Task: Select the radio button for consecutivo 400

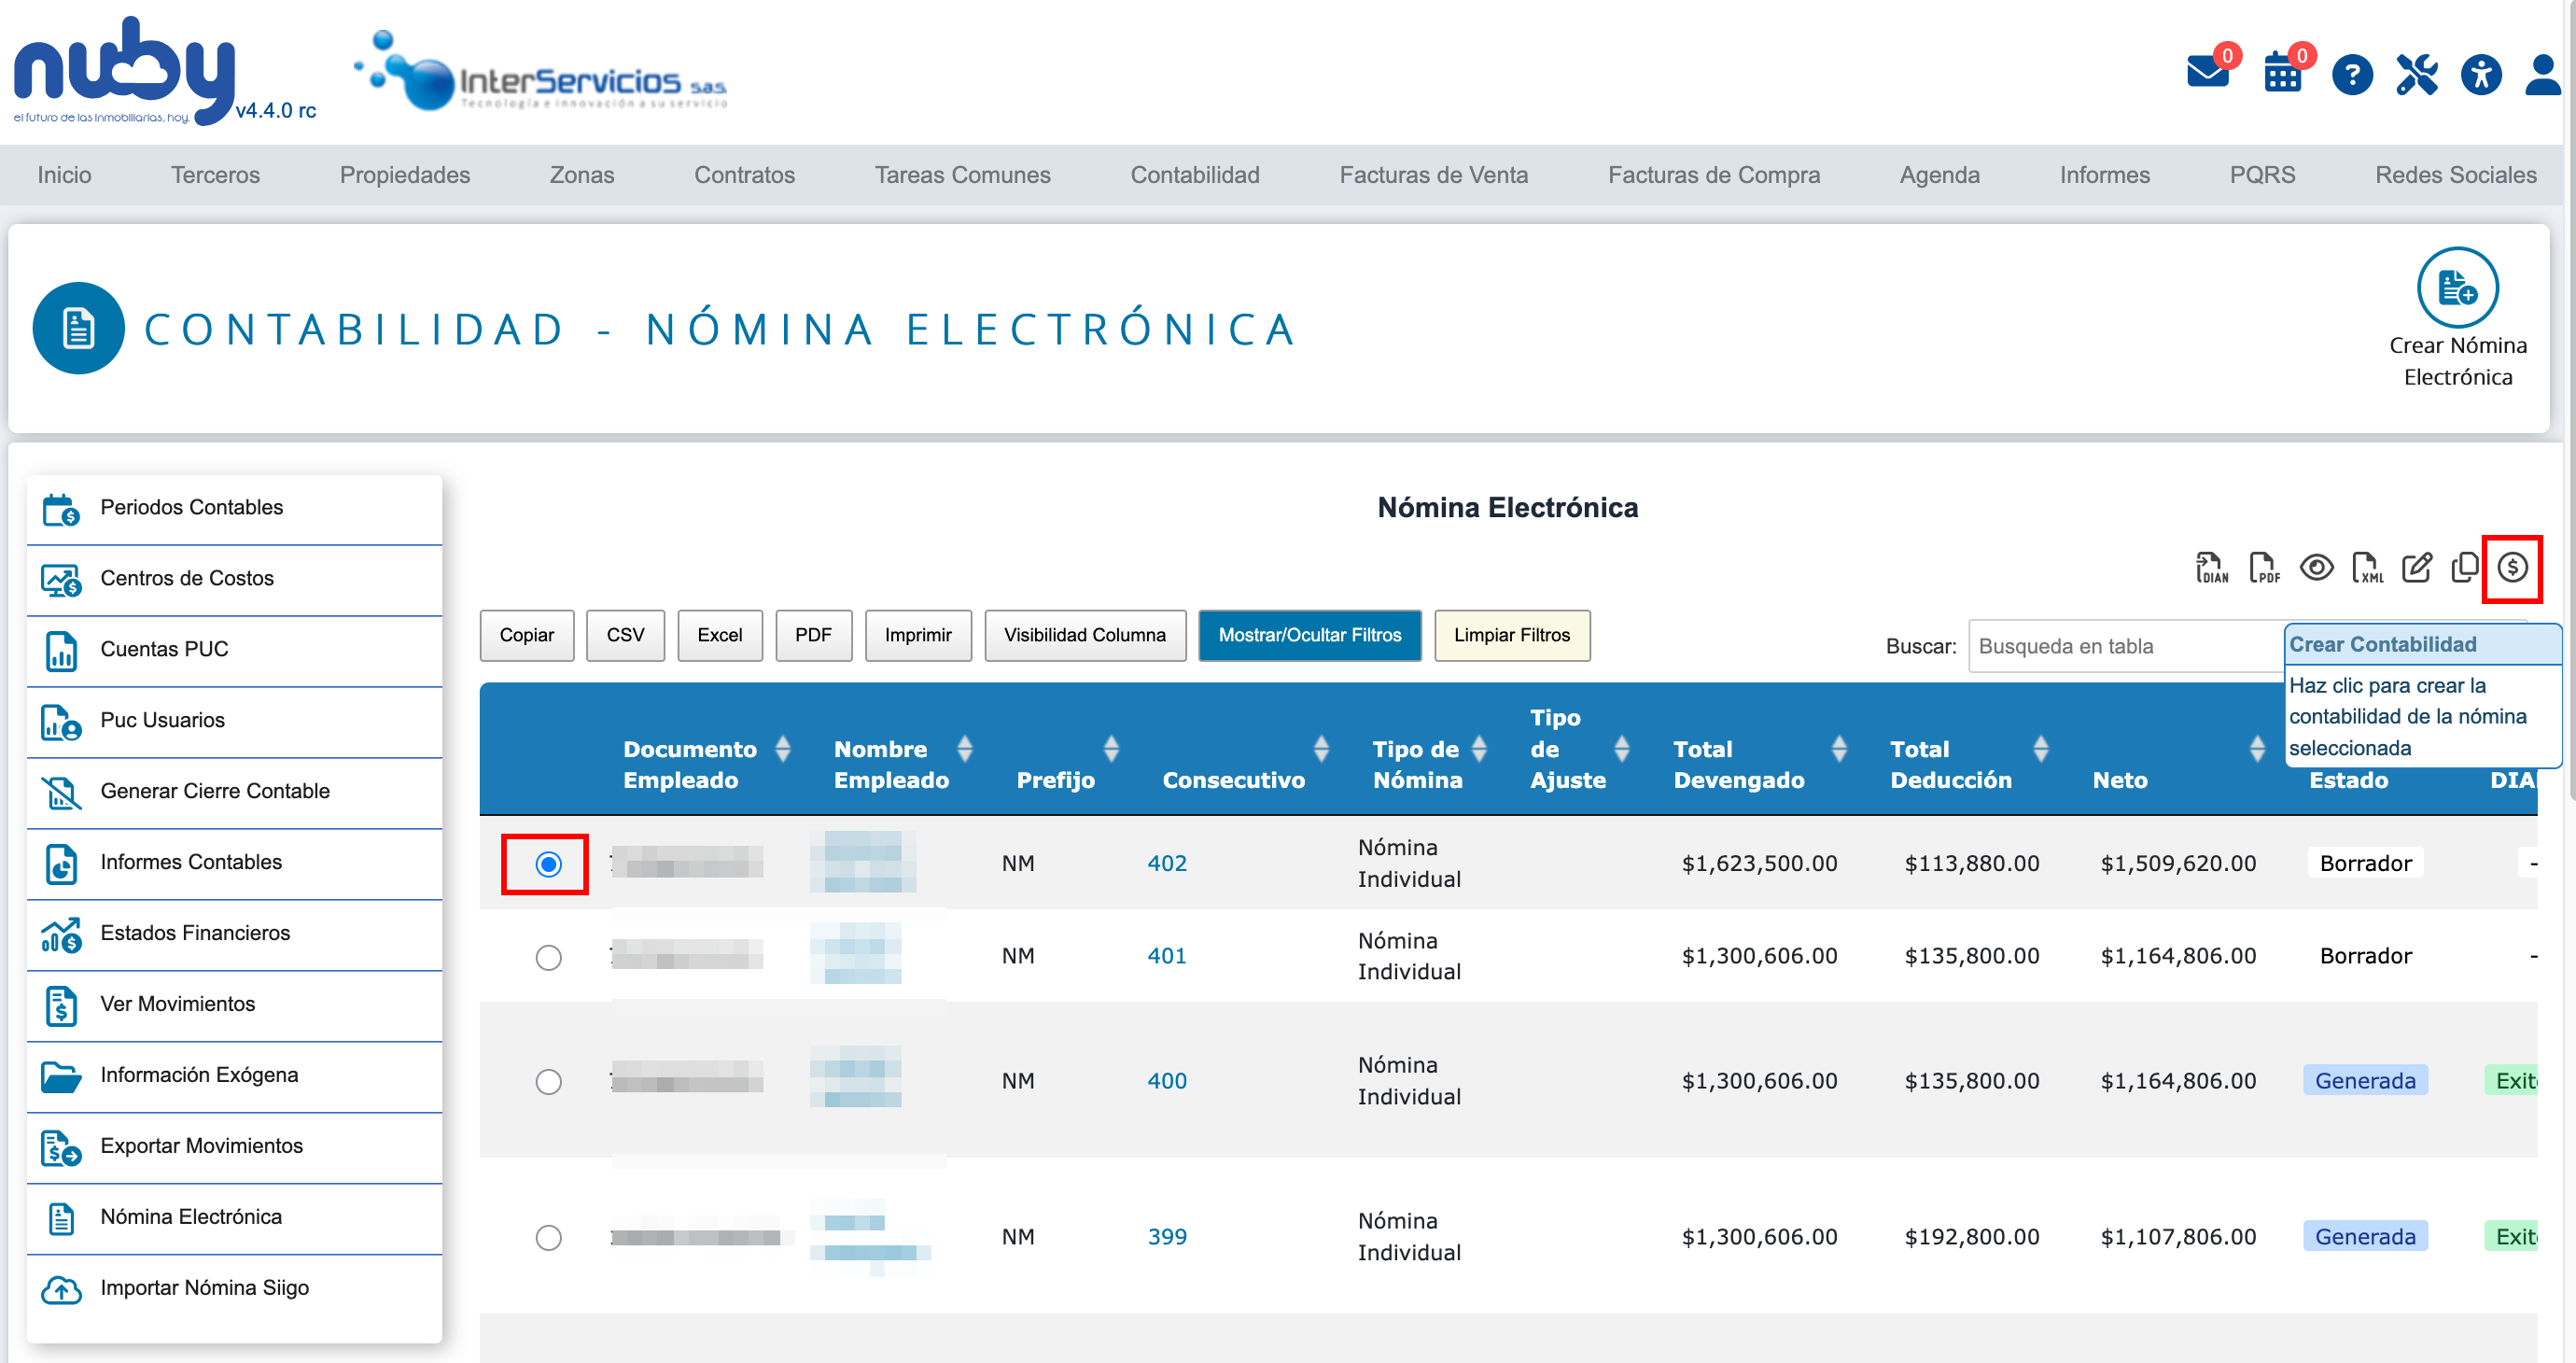Action: coord(548,1081)
